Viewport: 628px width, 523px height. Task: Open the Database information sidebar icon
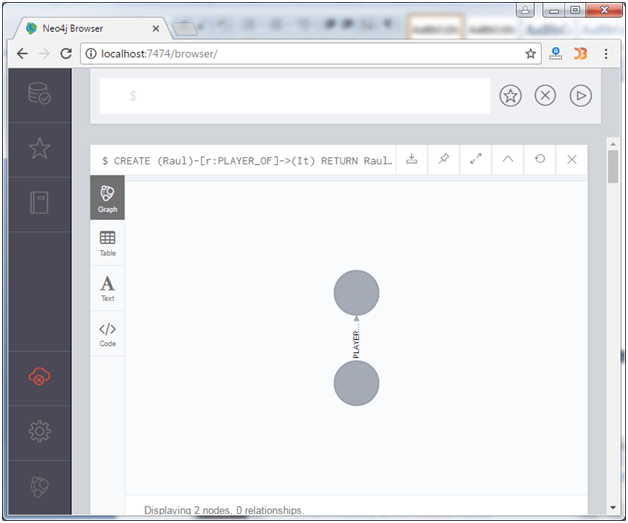tap(39, 94)
